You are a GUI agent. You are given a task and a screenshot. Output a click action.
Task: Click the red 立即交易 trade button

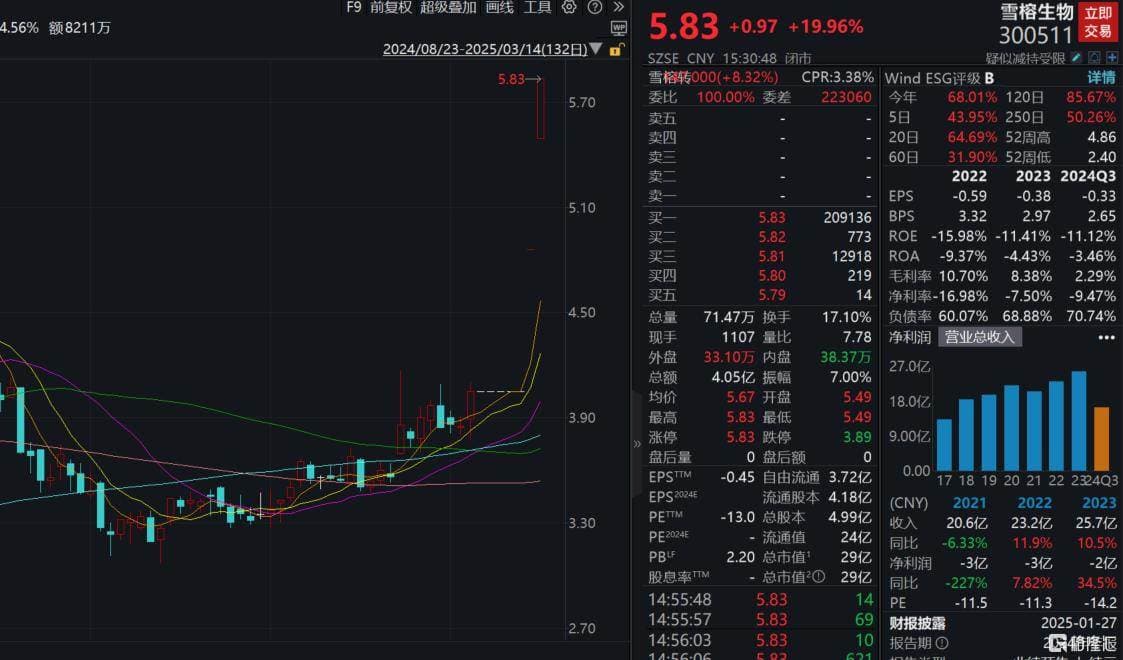pyautogui.click(x=1098, y=22)
